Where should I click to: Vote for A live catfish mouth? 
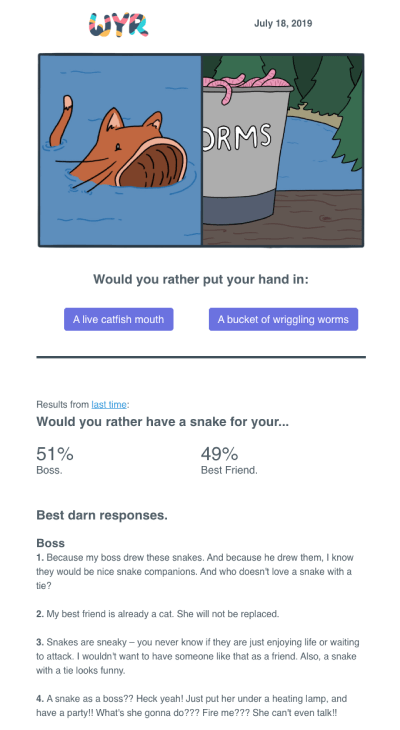pos(119,319)
